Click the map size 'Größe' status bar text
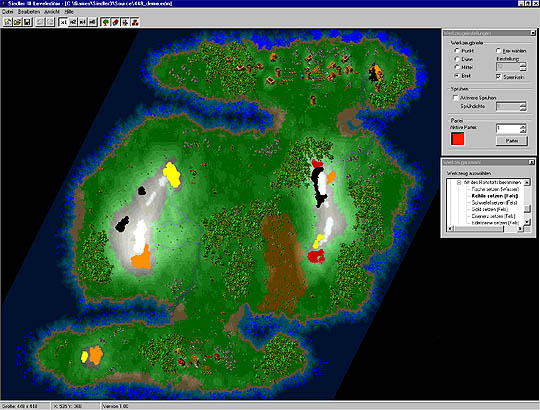Image resolution: width=540 pixels, height=410 pixels. click(20, 406)
